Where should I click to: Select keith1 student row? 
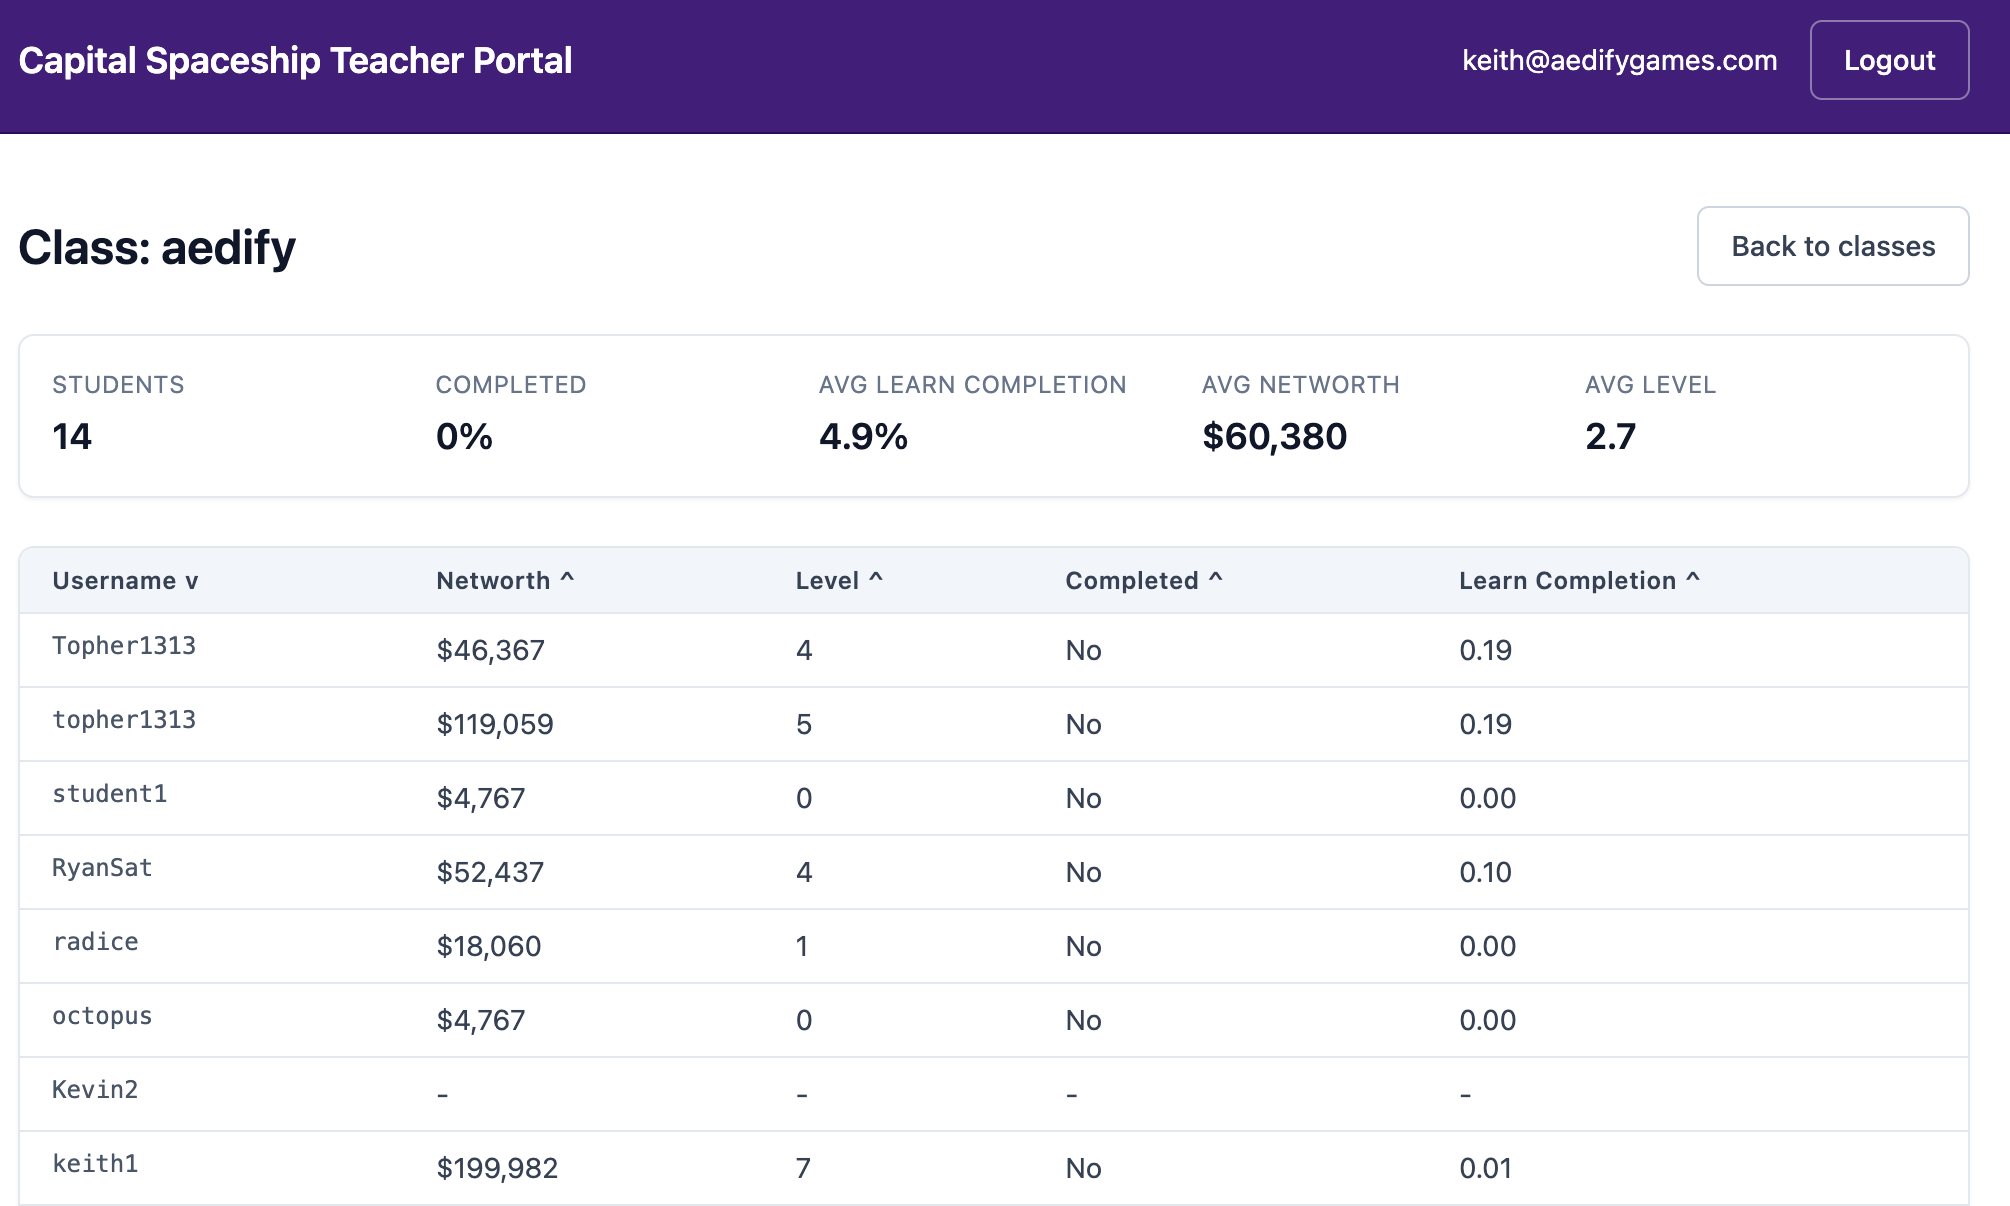pyautogui.click(x=96, y=1164)
